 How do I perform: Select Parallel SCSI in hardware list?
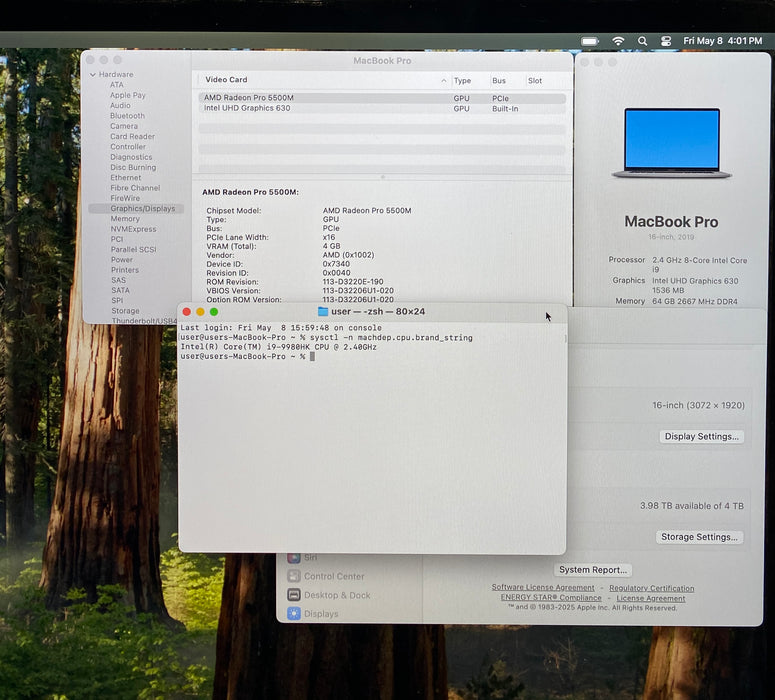click(x=133, y=250)
